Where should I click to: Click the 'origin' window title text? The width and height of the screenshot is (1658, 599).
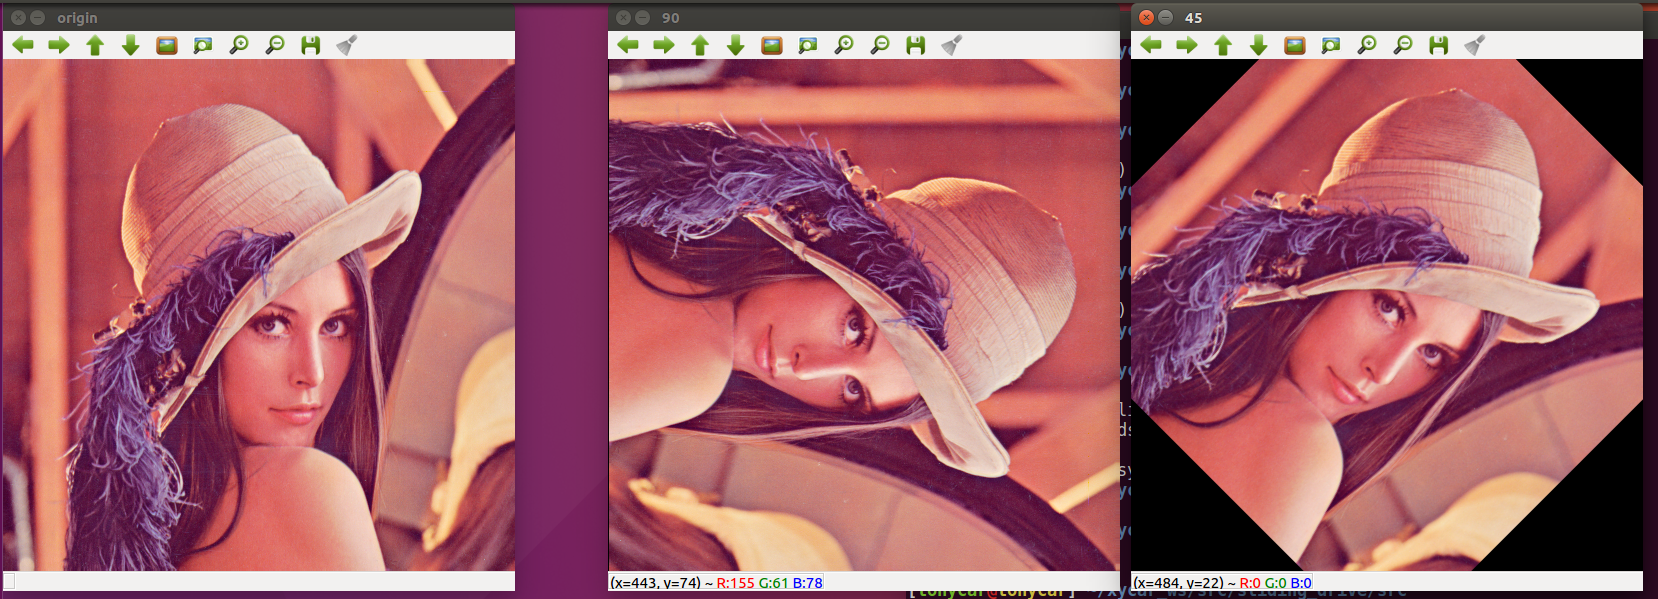77,18
